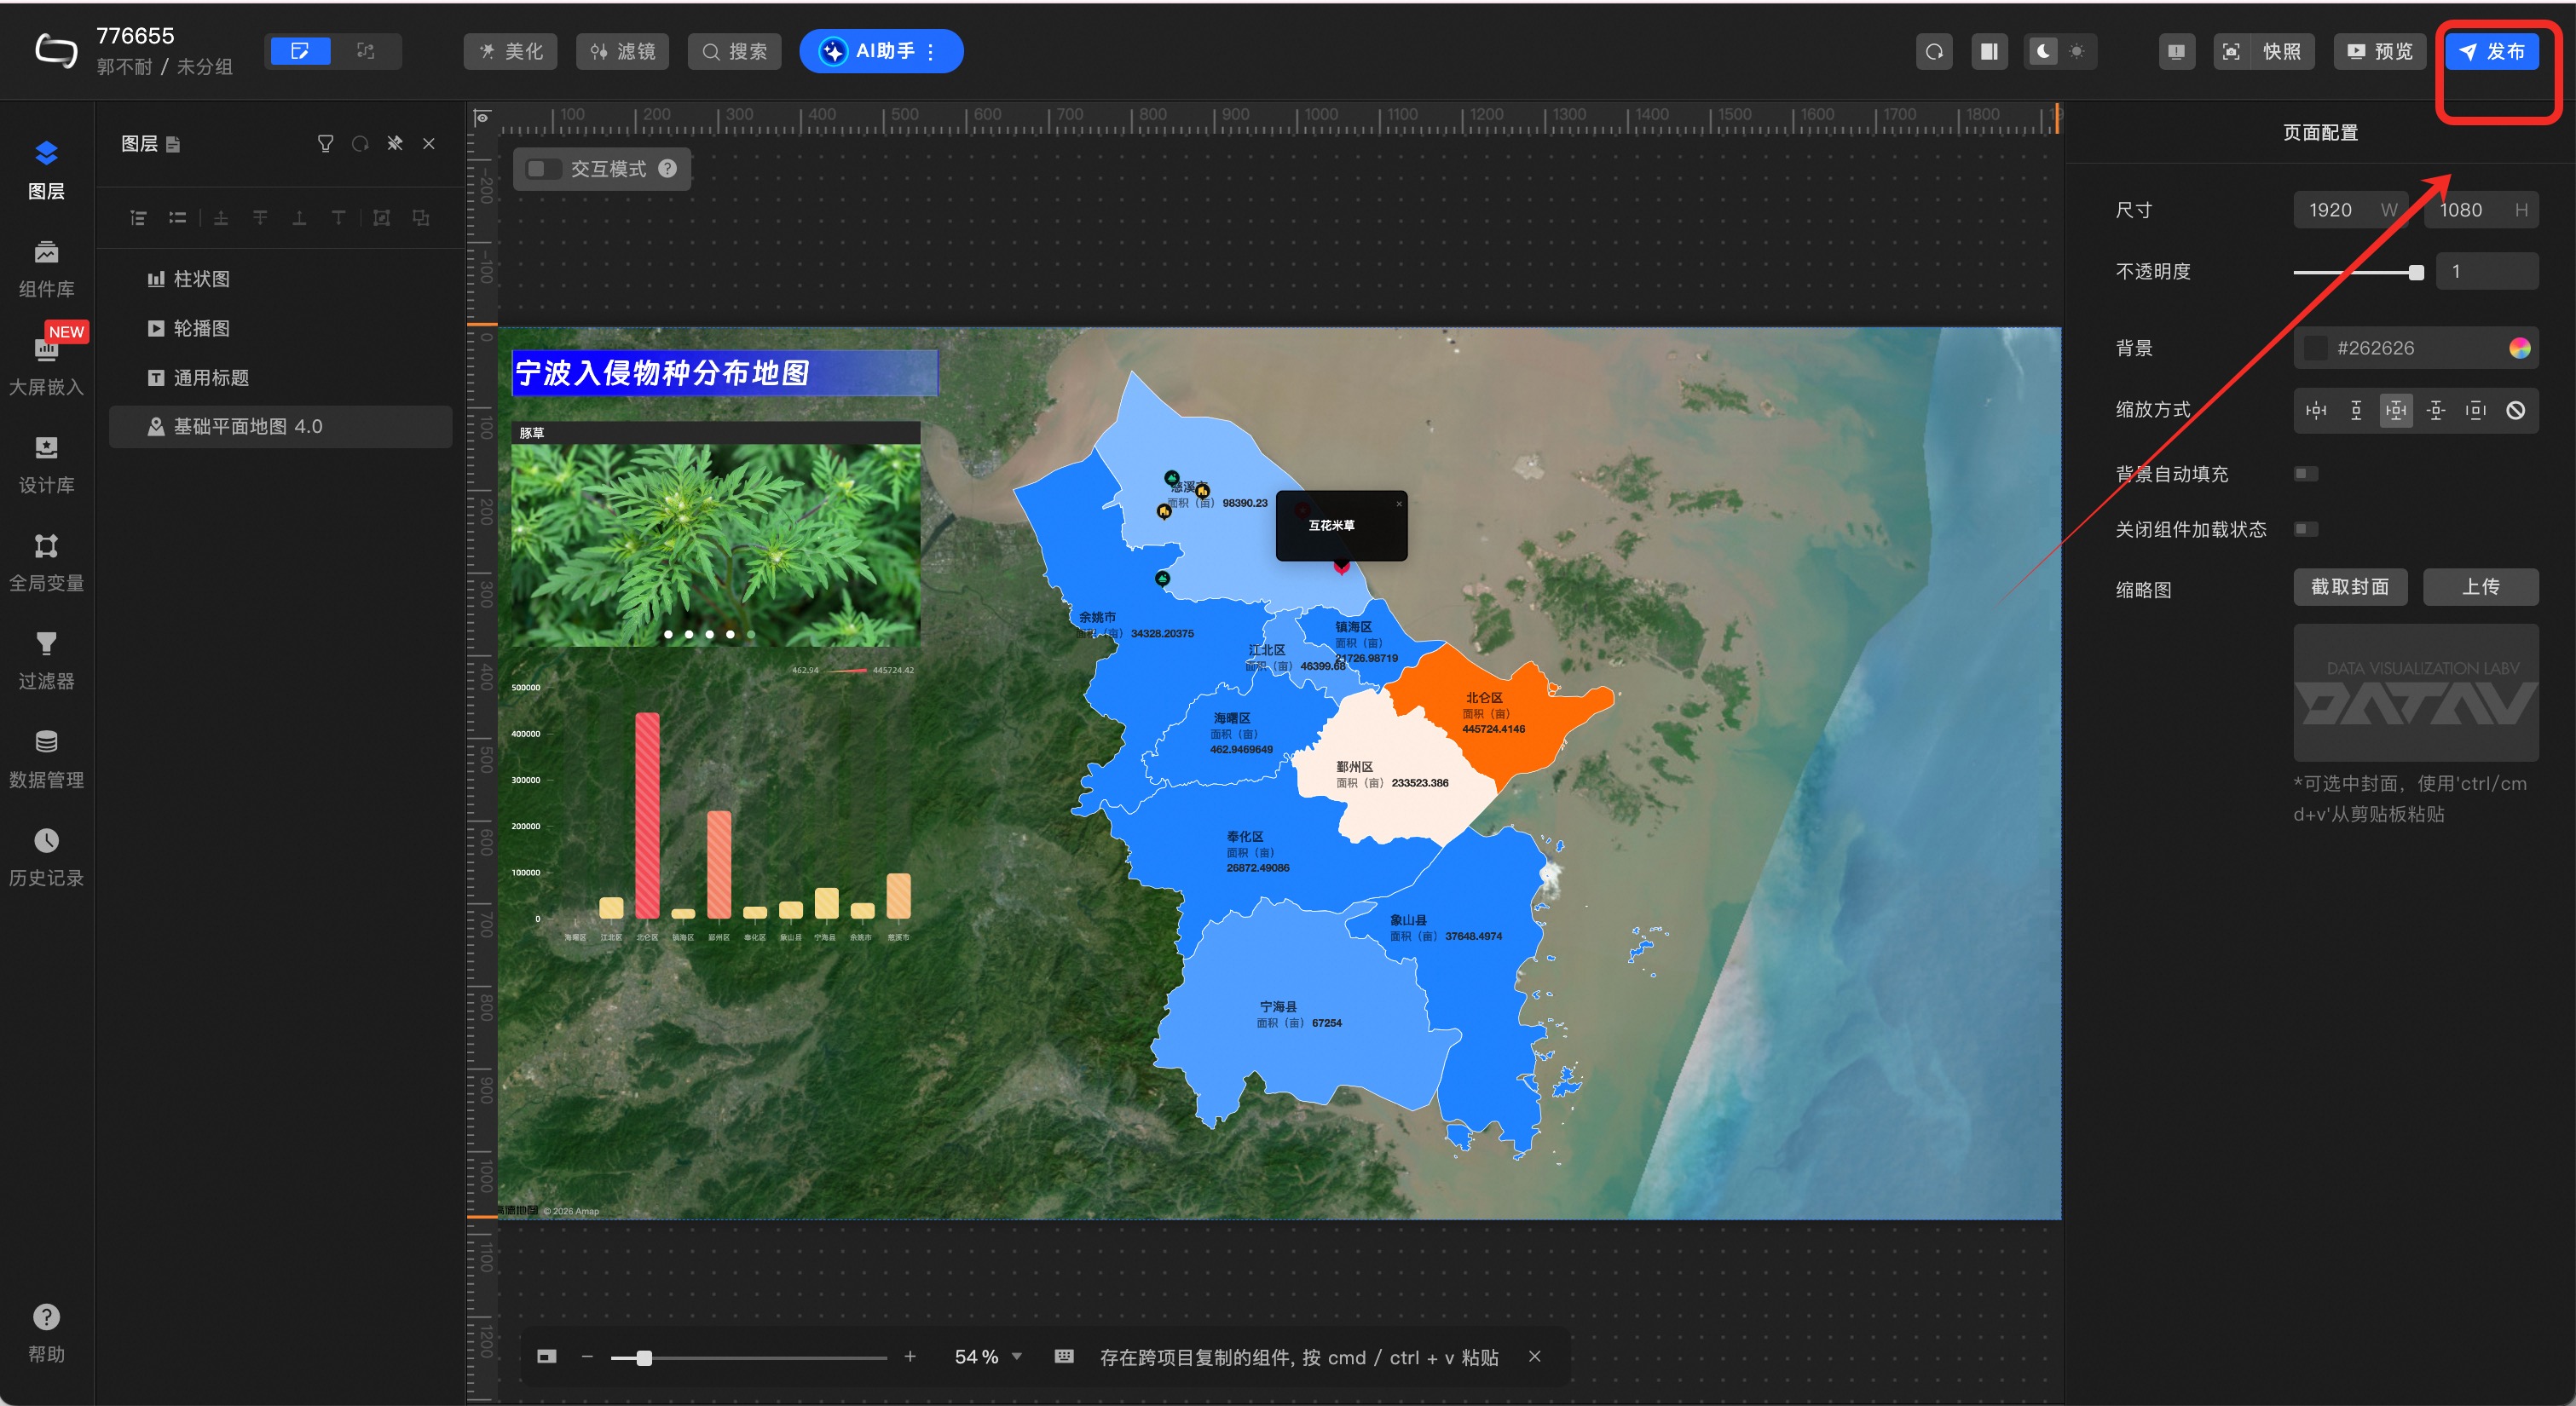The width and height of the screenshot is (2576, 1406).
Task: Open the 54% zoom level dropdown
Action: pyautogui.click(x=1017, y=1357)
